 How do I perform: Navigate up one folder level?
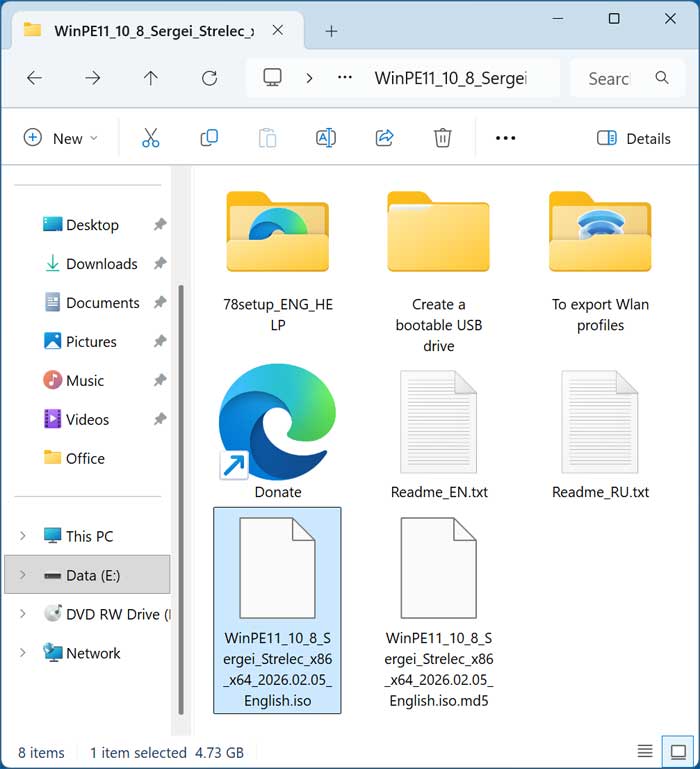[151, 77]
